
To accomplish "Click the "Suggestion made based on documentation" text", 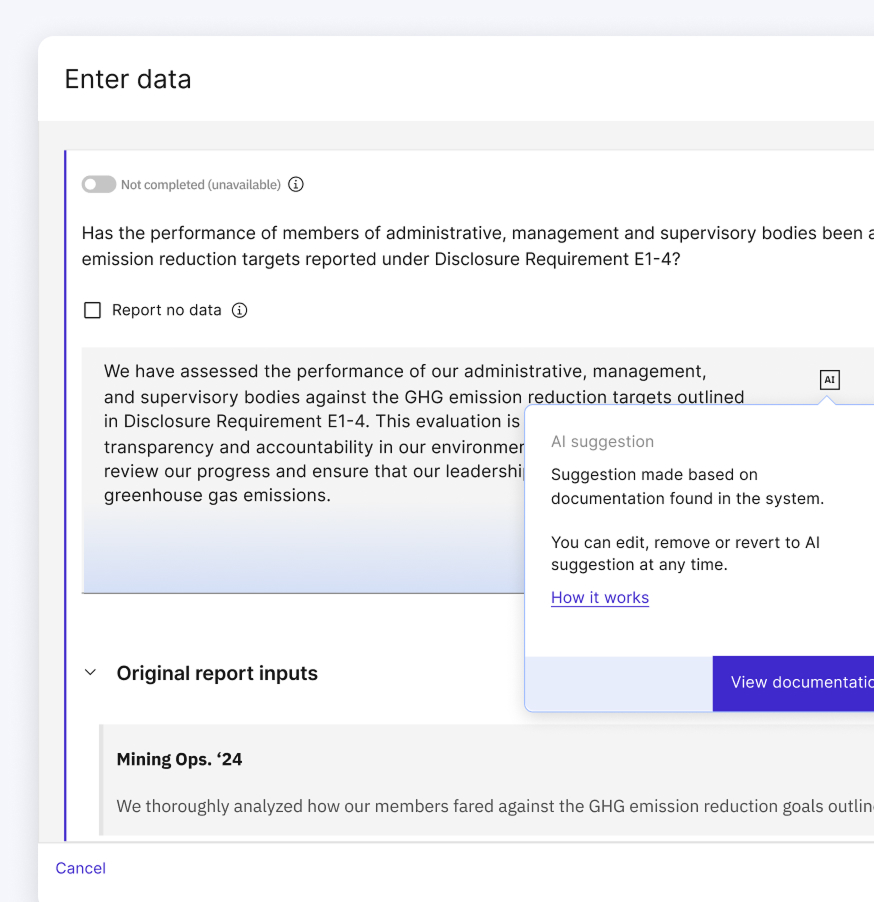I will tap(687, 487).
